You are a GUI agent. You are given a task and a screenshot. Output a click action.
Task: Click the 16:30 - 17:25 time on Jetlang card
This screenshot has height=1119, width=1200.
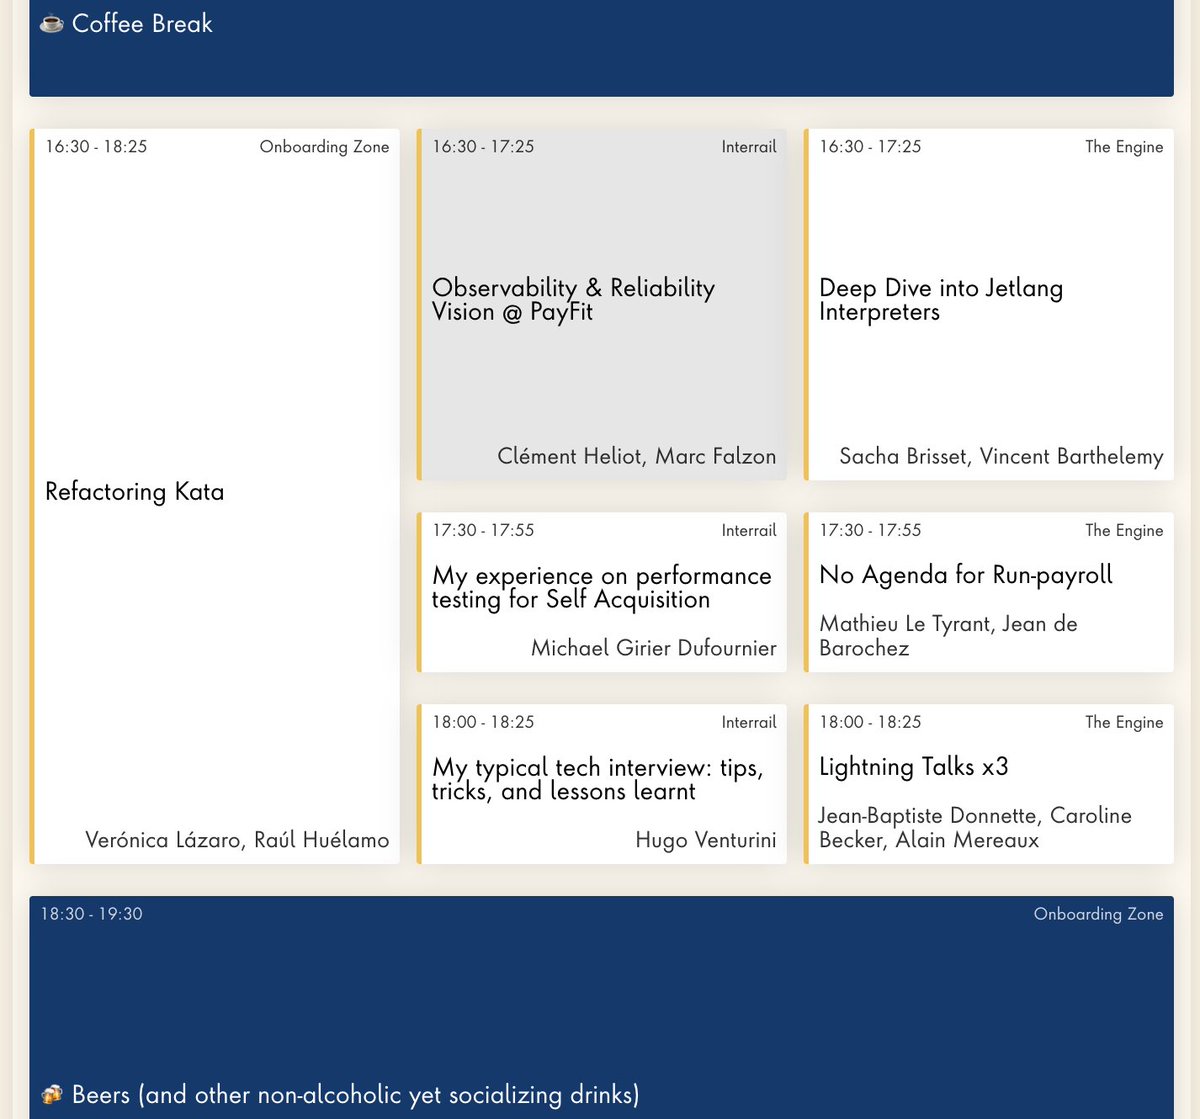click(870, 147)
